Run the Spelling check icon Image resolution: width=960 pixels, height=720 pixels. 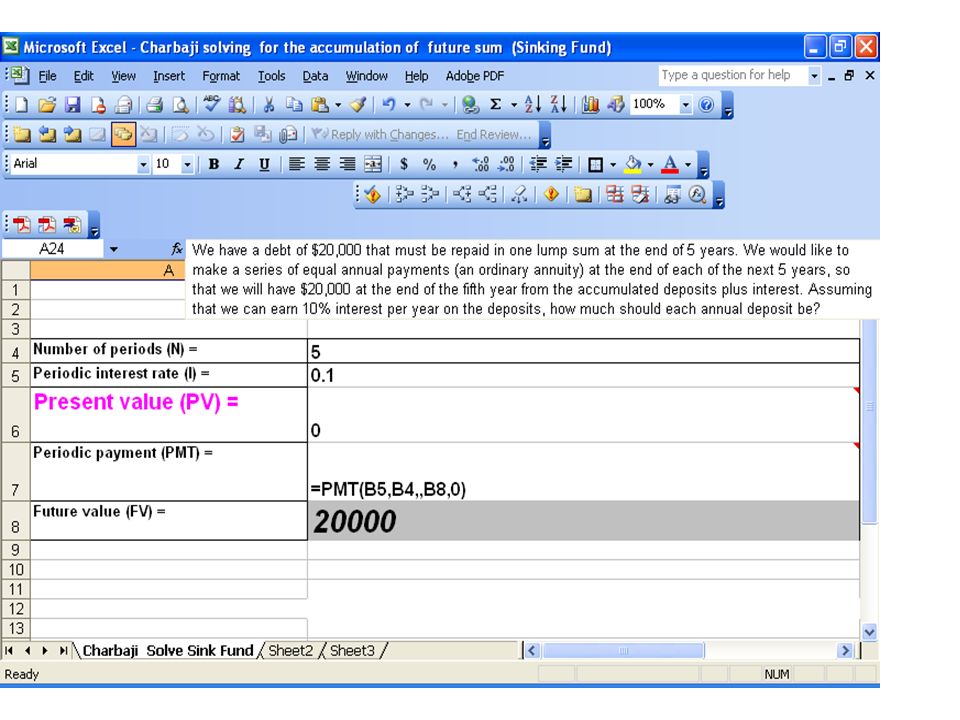pos(212,104)
